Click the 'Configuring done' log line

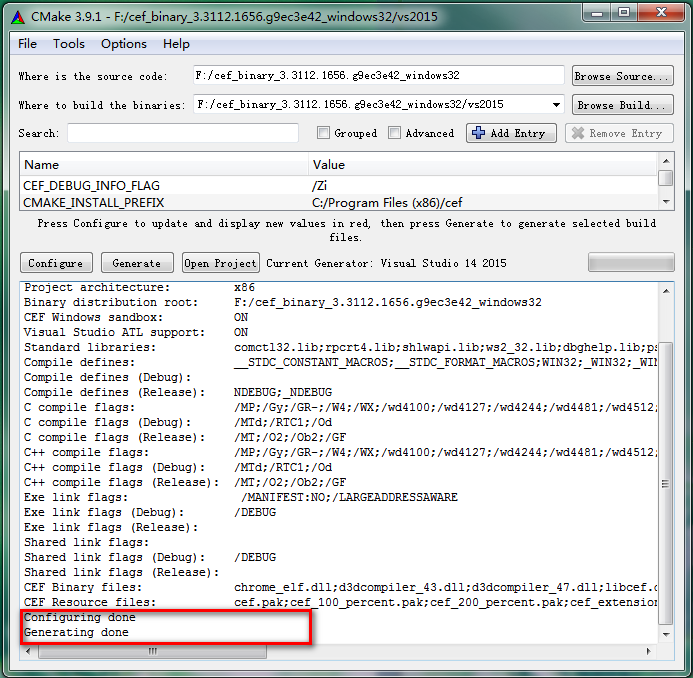pyautogui.click(x=80, y=617)
